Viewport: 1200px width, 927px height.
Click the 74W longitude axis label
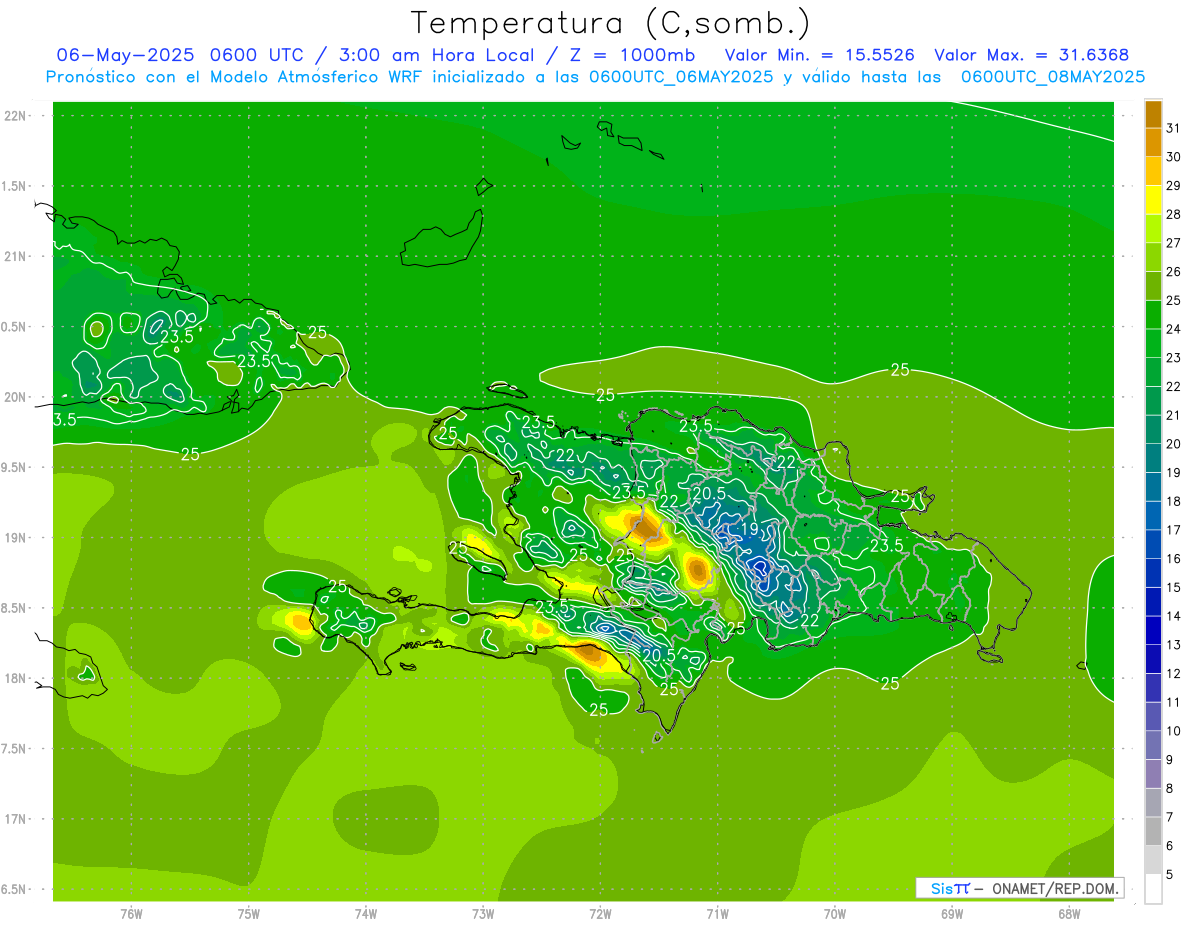coord(366,913)
